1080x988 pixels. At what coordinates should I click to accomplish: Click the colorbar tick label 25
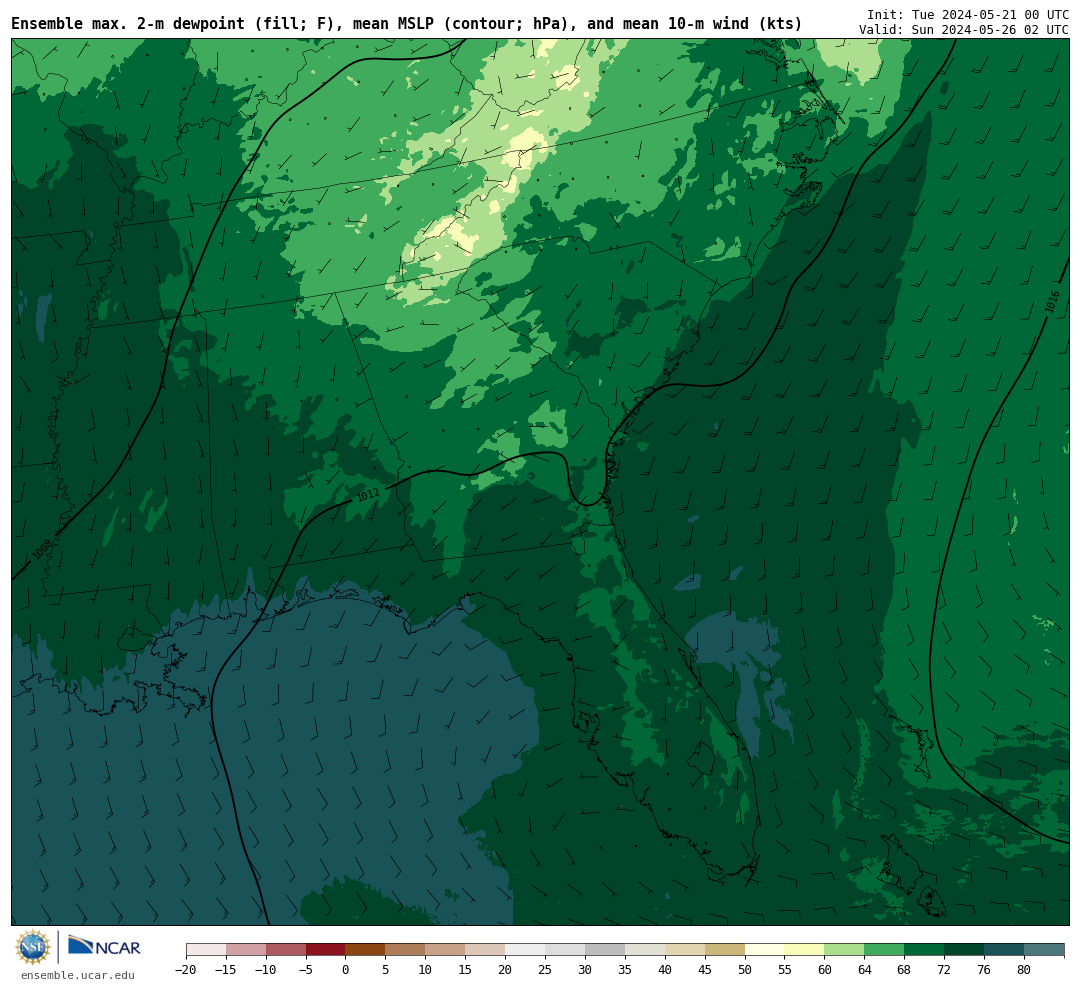tap(545, 970)
